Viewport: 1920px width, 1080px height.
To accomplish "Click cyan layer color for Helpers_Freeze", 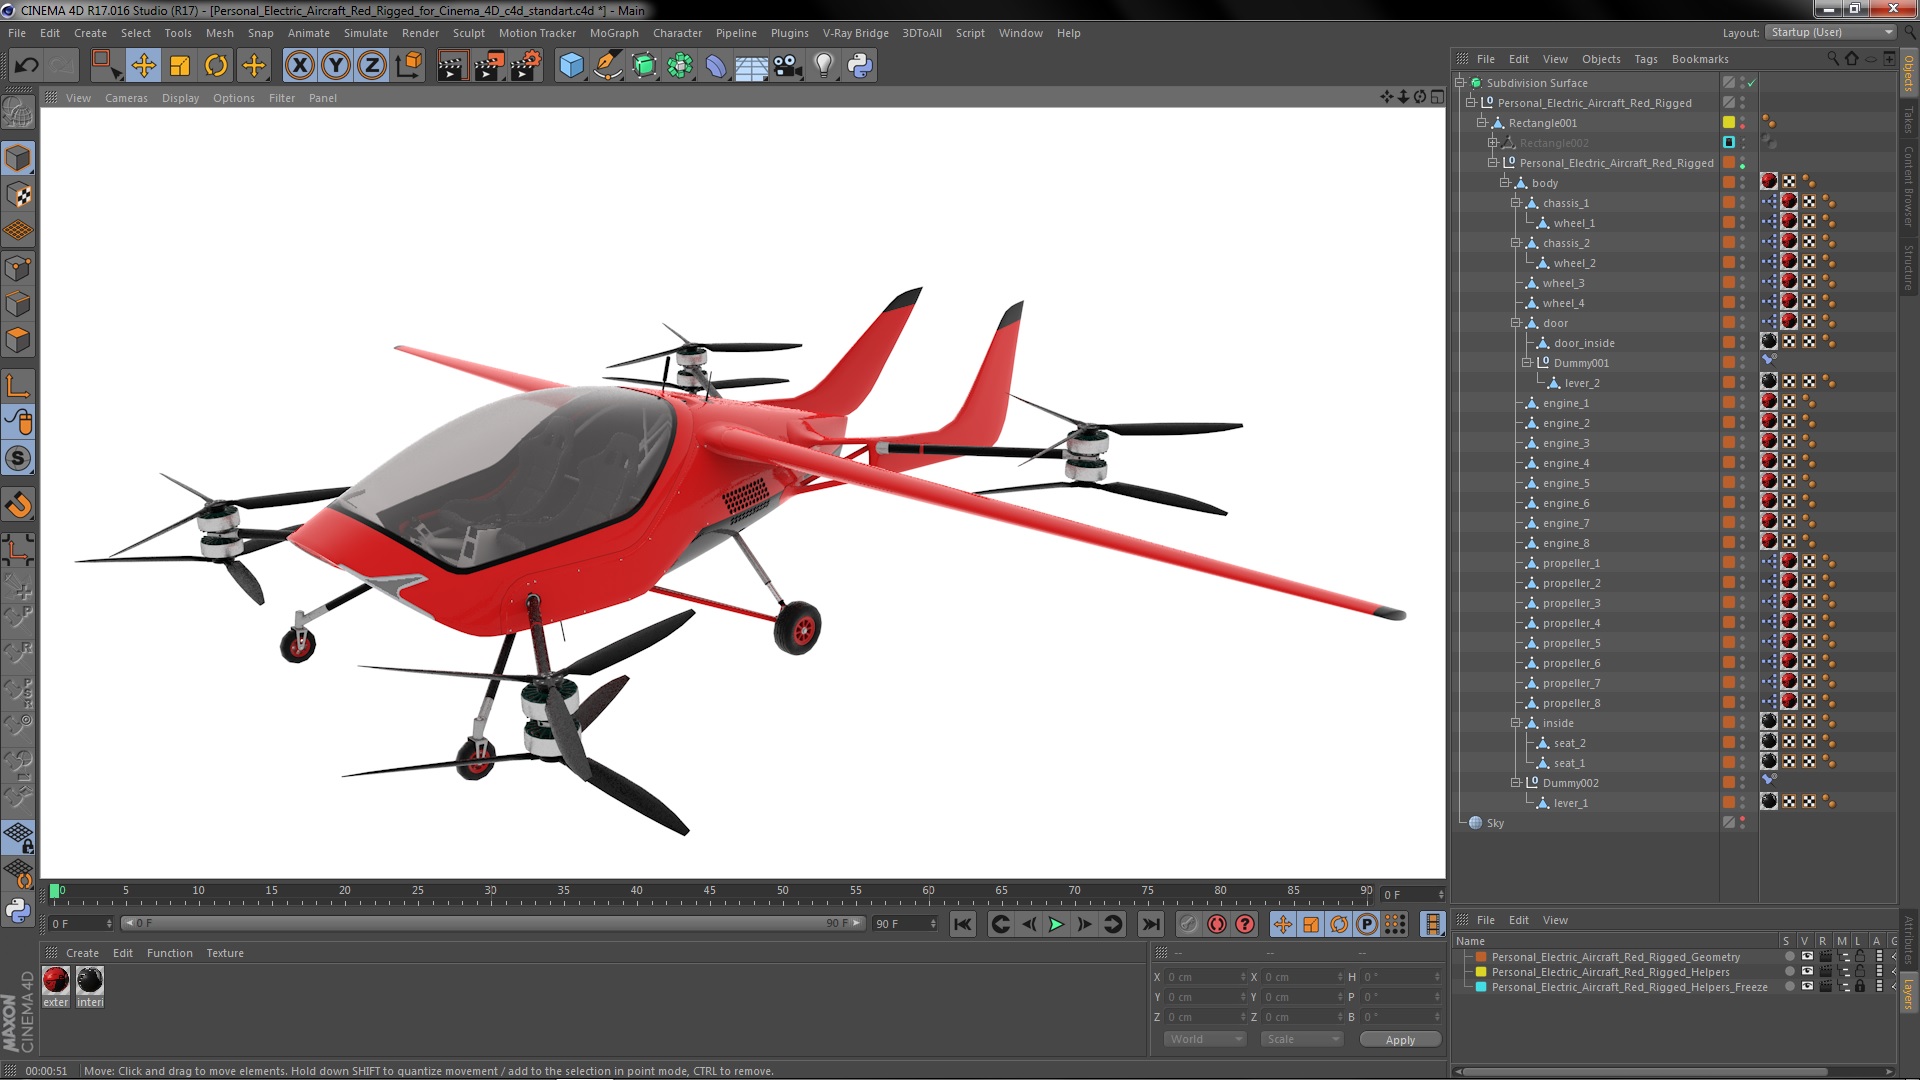I will tap(1481, 987).
